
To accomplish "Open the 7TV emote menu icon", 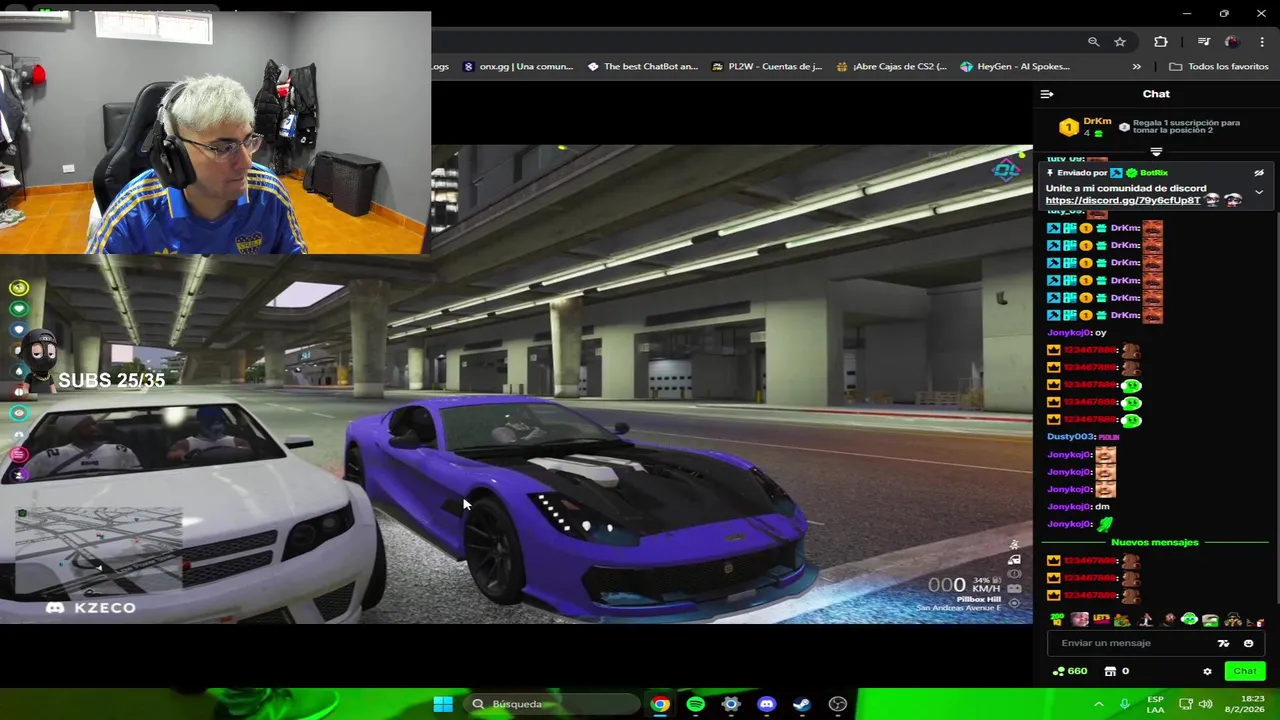I will click(1223, 643).
